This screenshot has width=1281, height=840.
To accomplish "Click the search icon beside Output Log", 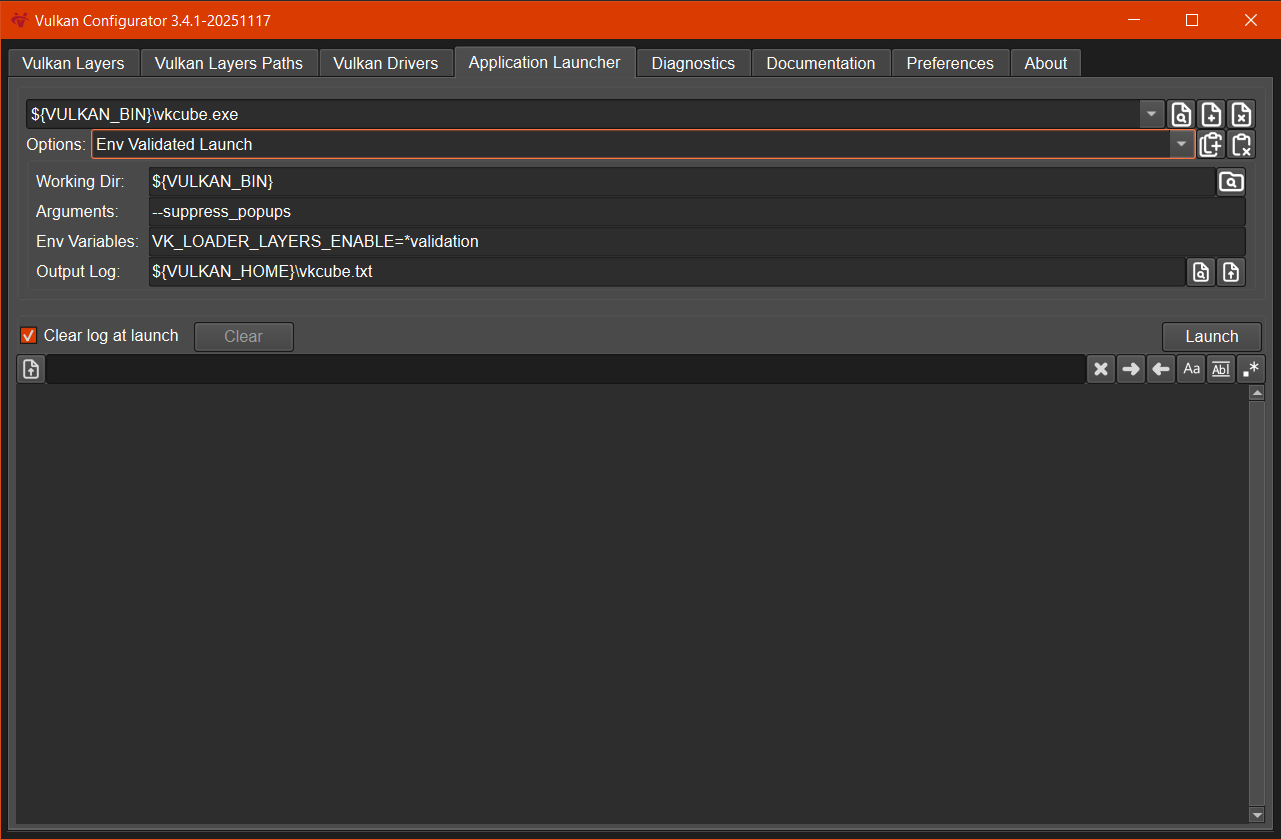I will (1201, 271).
